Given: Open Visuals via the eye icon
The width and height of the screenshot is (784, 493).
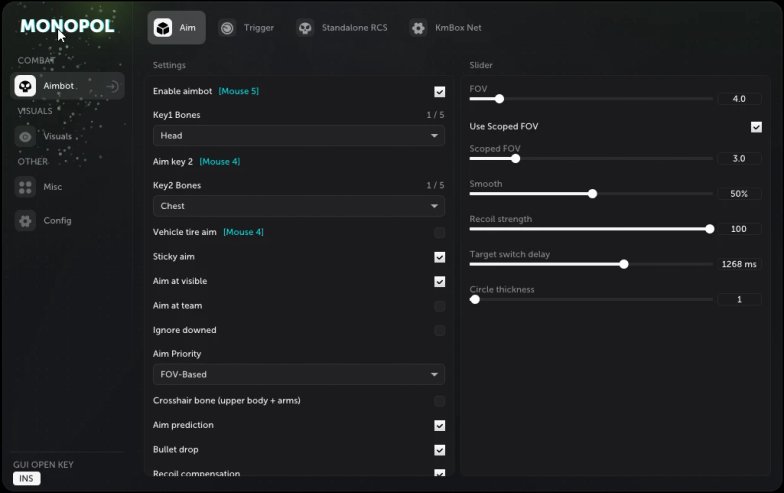Looking at the screenshot, I should coord(25,136).
